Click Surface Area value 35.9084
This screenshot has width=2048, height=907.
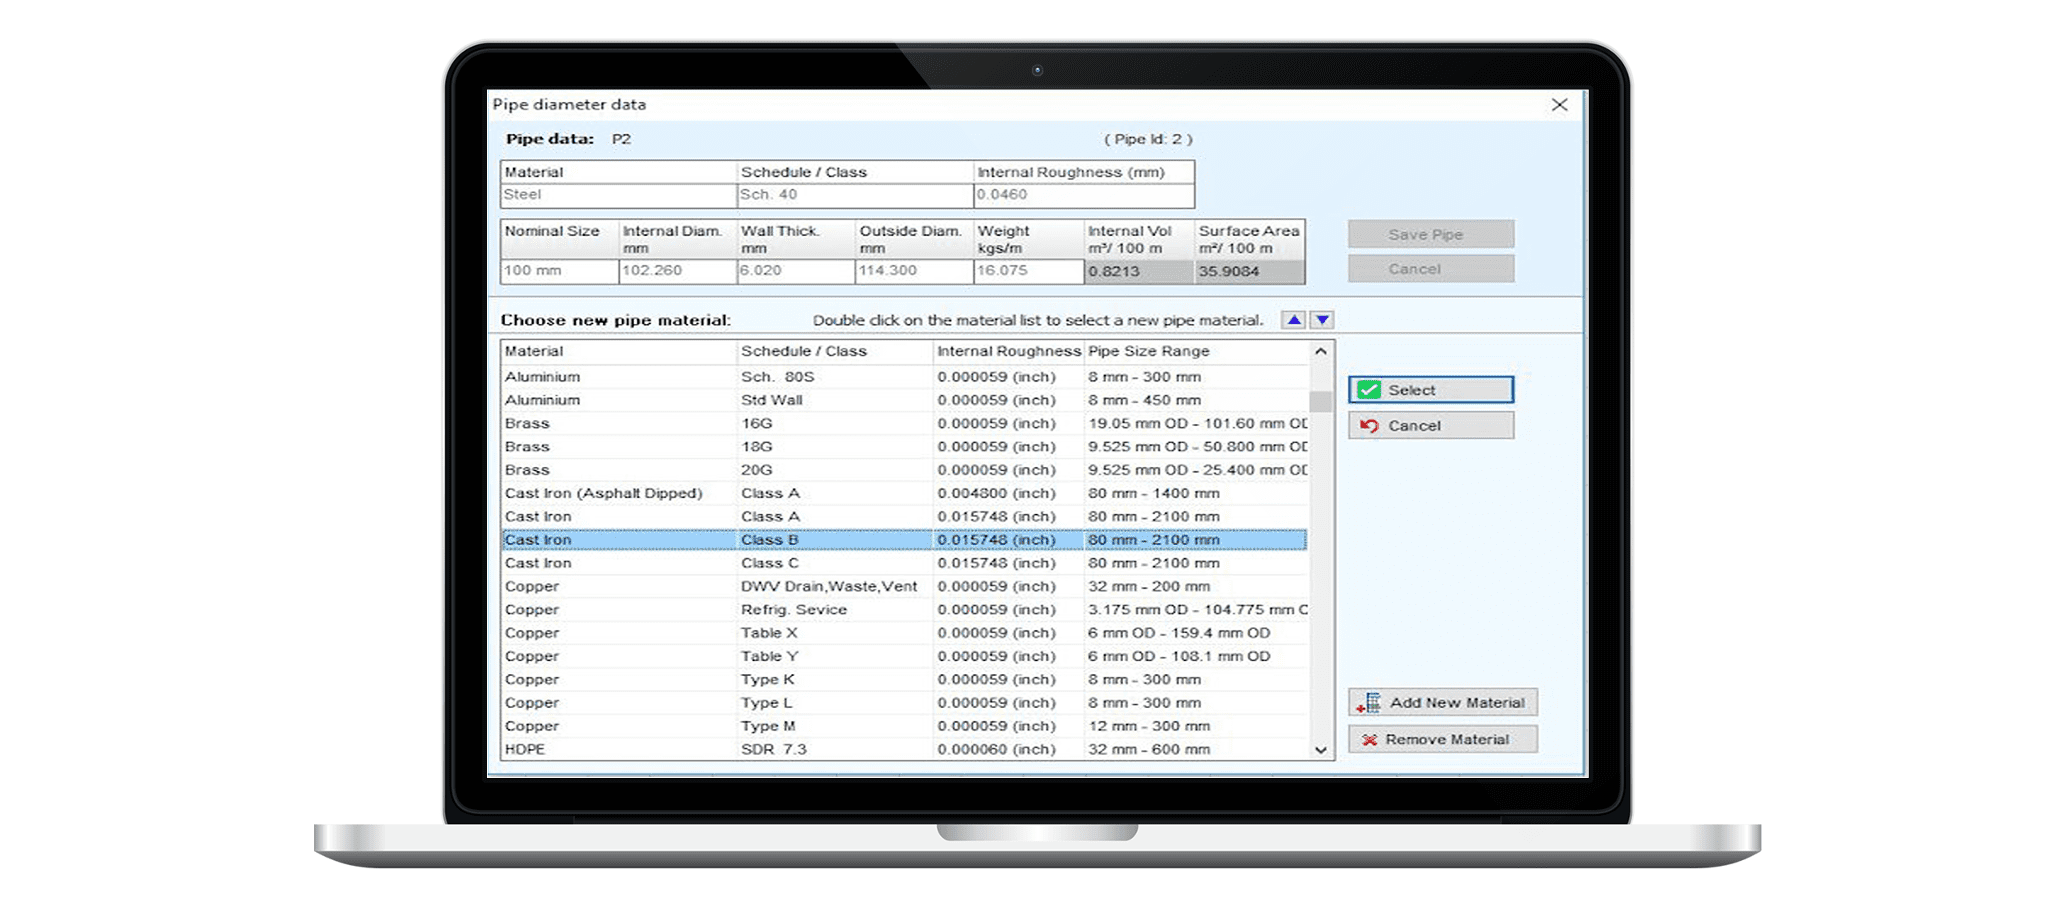1250,271
